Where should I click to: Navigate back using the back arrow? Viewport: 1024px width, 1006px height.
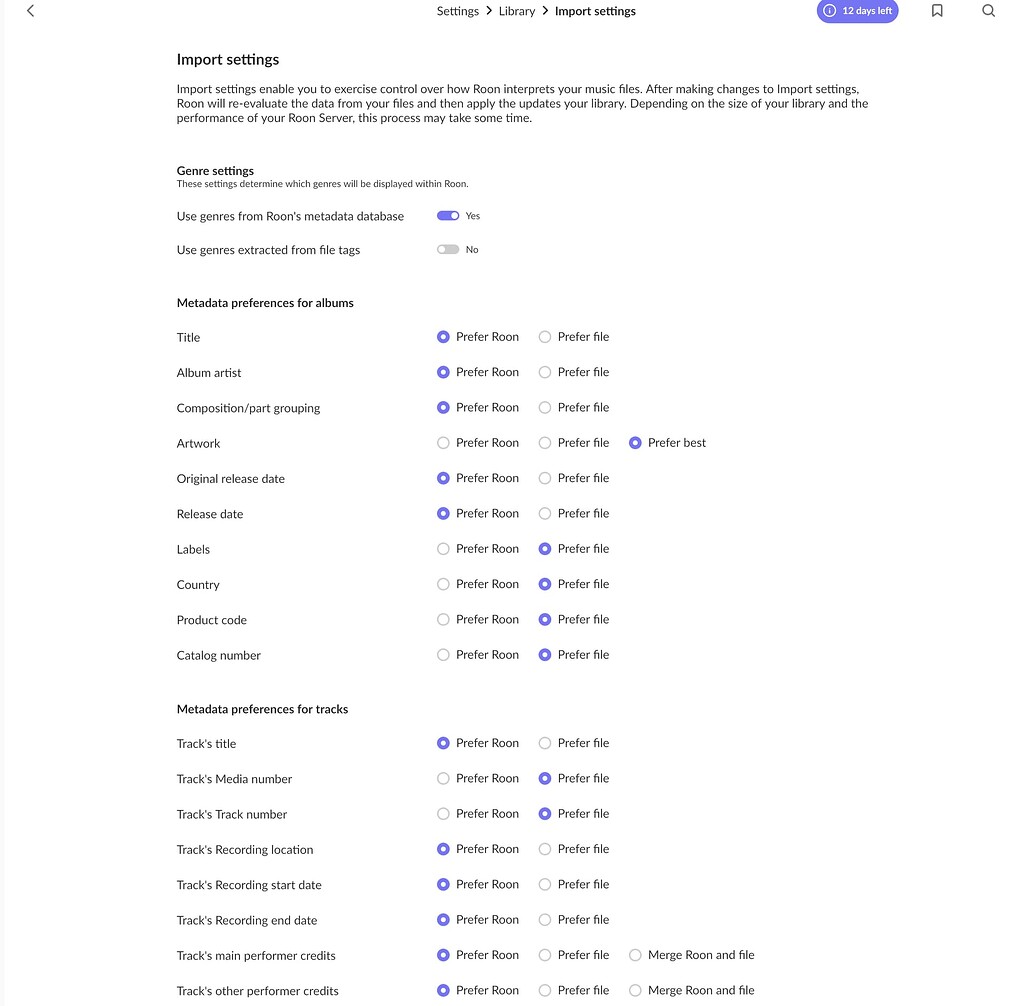[x=30, y=10]
